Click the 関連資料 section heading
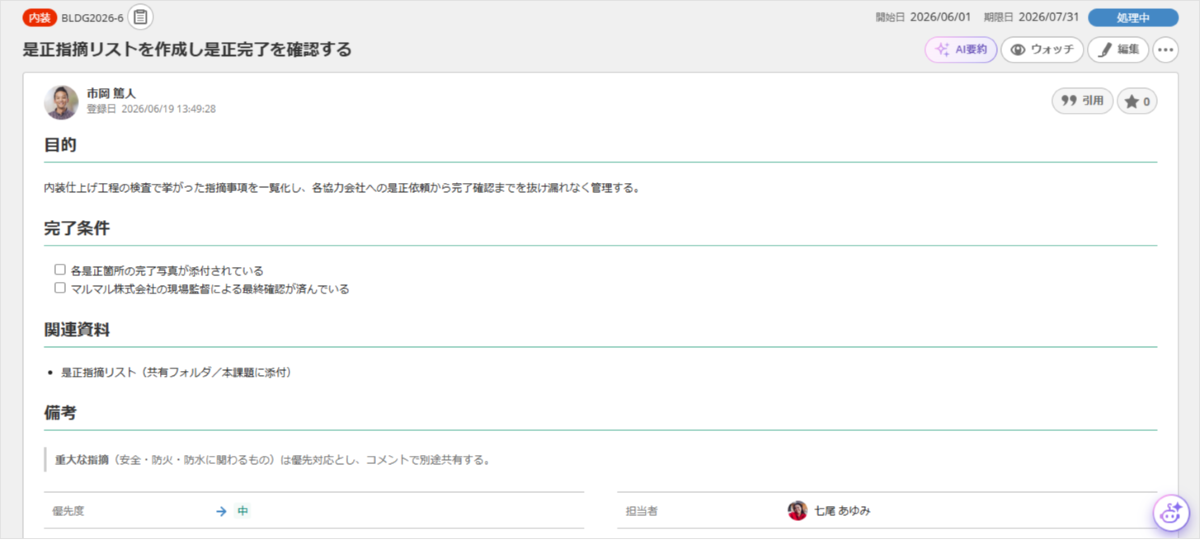The height and width of the screenshot is (540, 1200). [77, 329]
